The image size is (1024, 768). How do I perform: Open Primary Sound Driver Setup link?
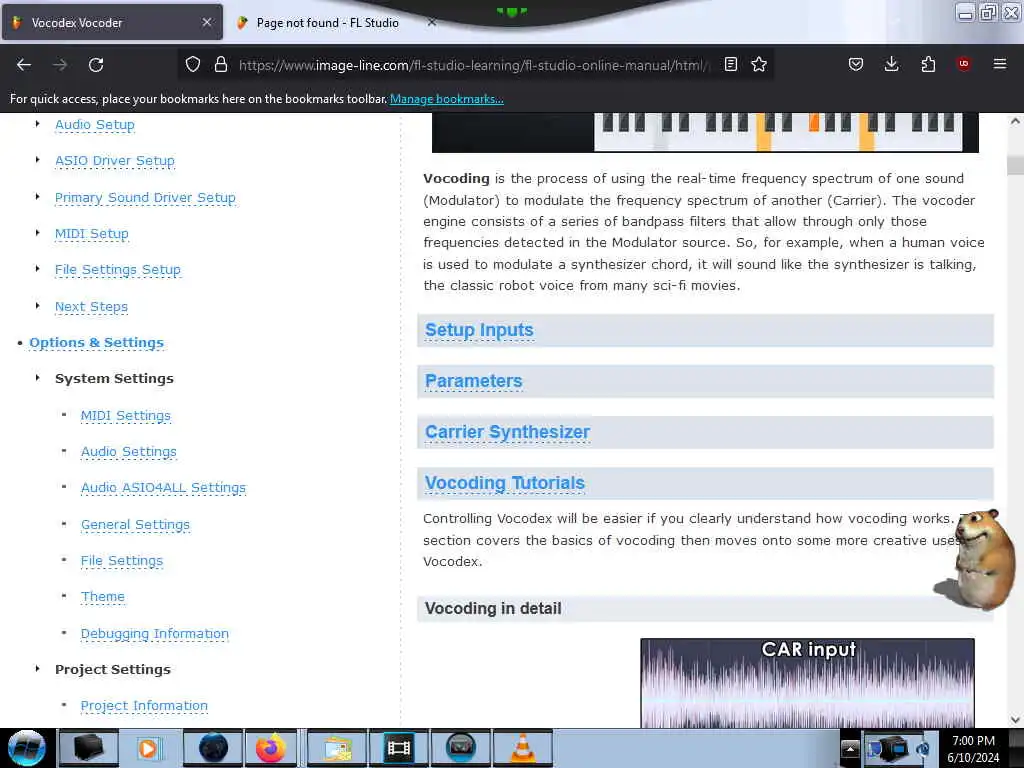click(x=145, y=197)
